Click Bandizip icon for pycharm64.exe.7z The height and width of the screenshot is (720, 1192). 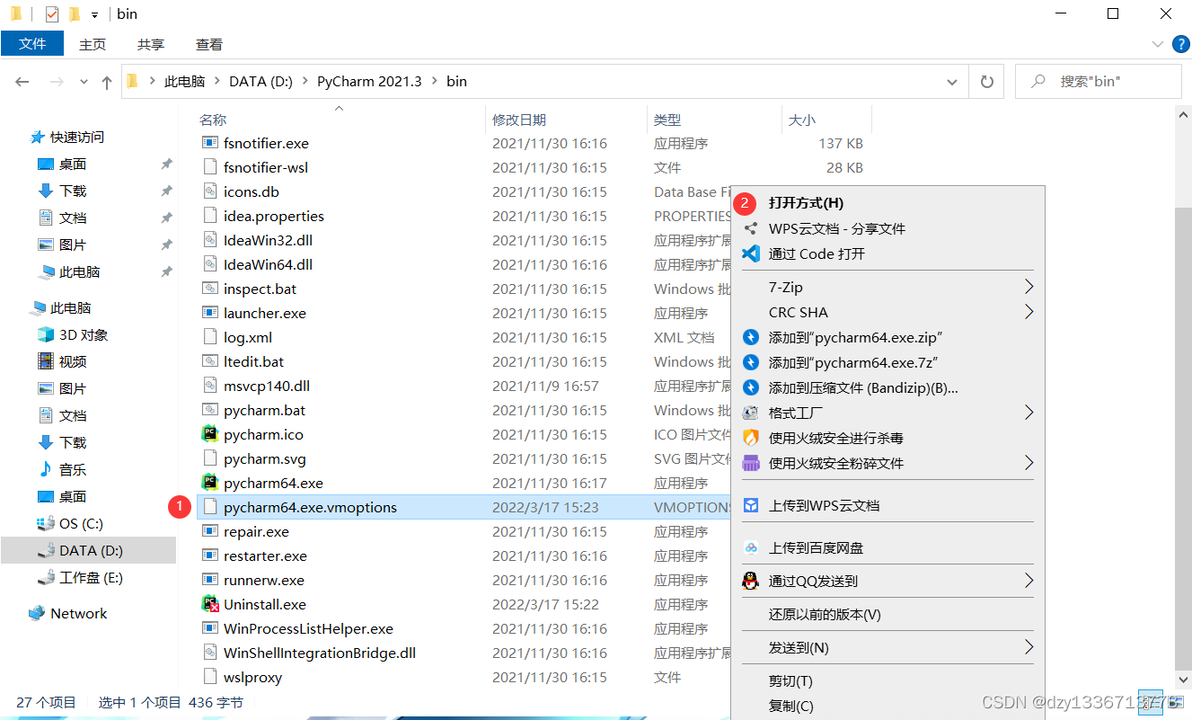pos(751,363)
